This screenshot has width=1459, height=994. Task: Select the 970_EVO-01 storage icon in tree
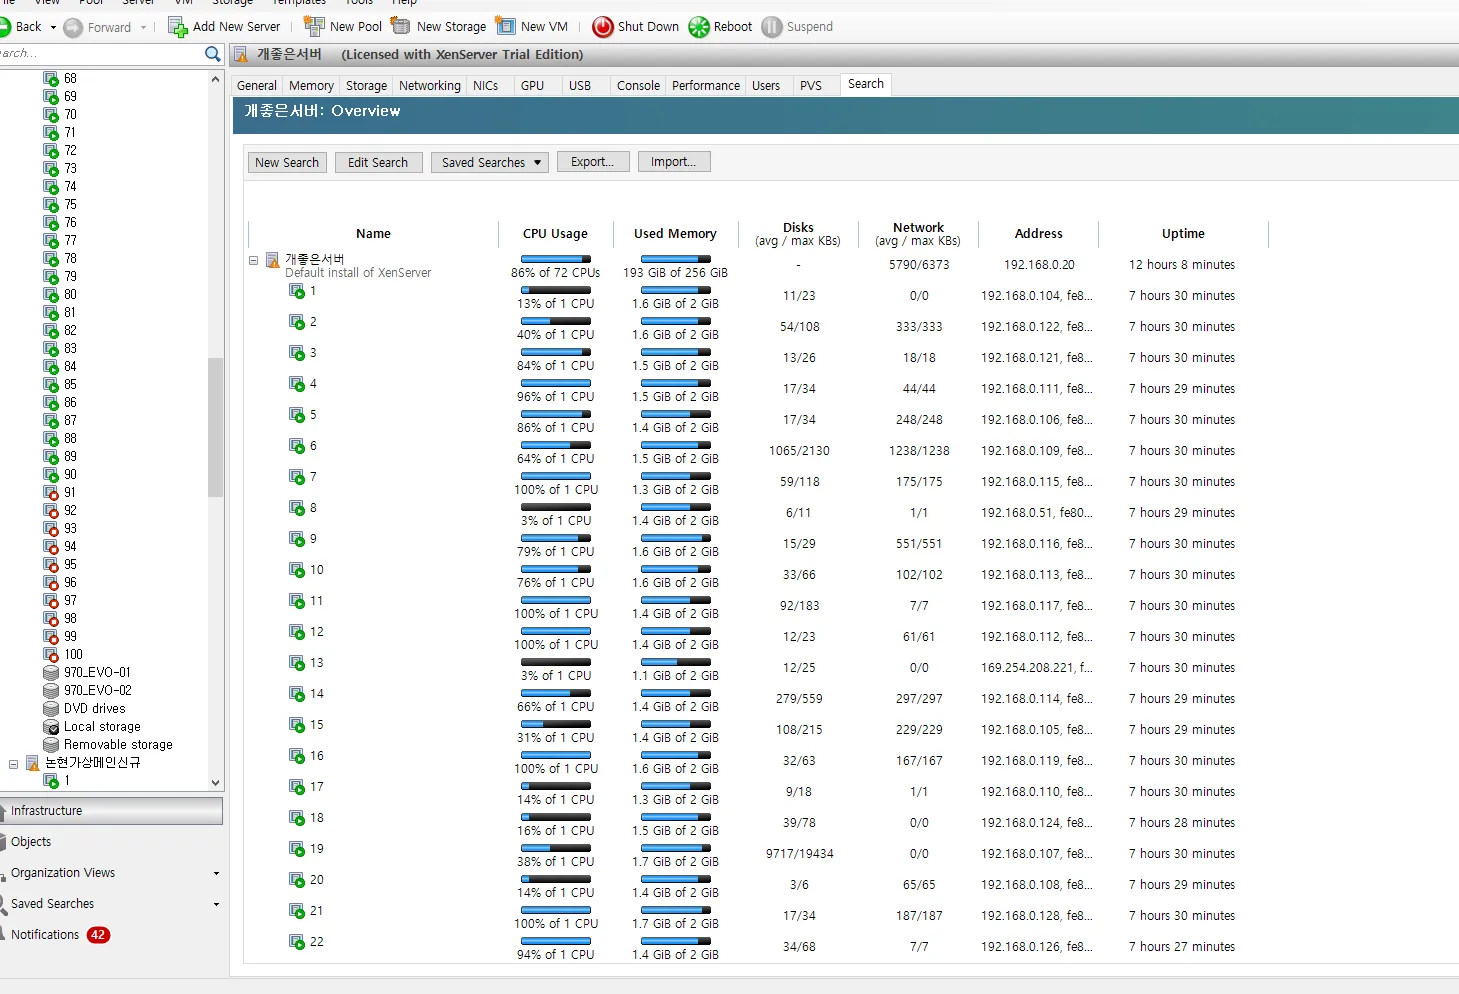[52, 673]
